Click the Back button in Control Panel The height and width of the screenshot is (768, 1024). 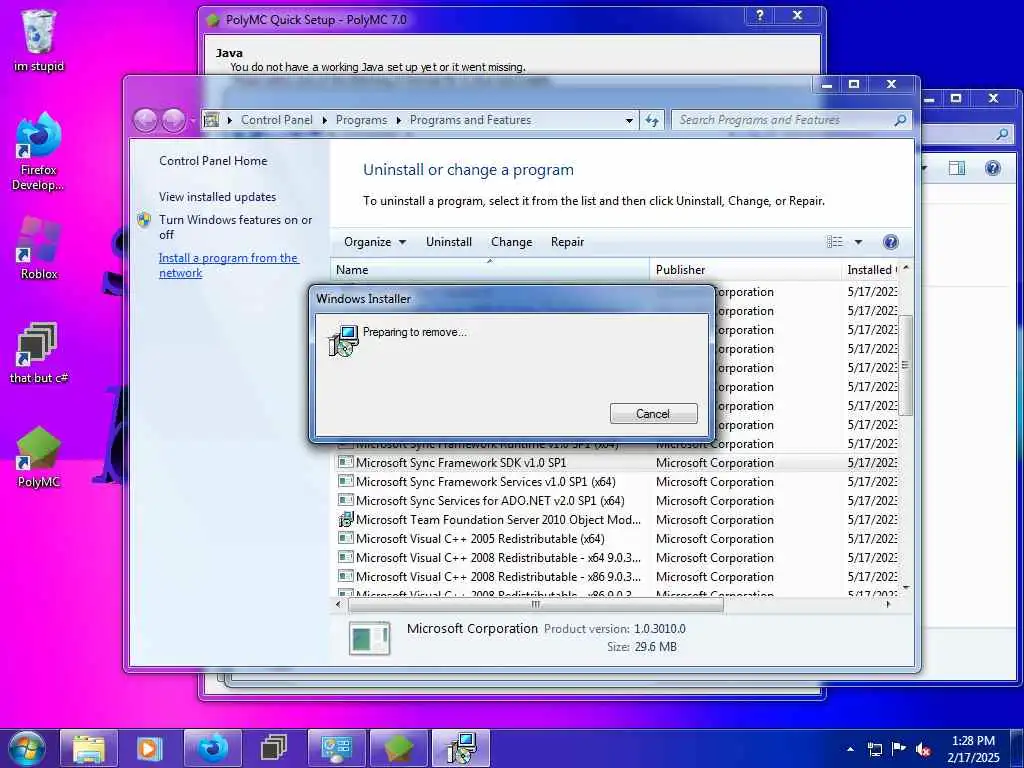[145, 120]
